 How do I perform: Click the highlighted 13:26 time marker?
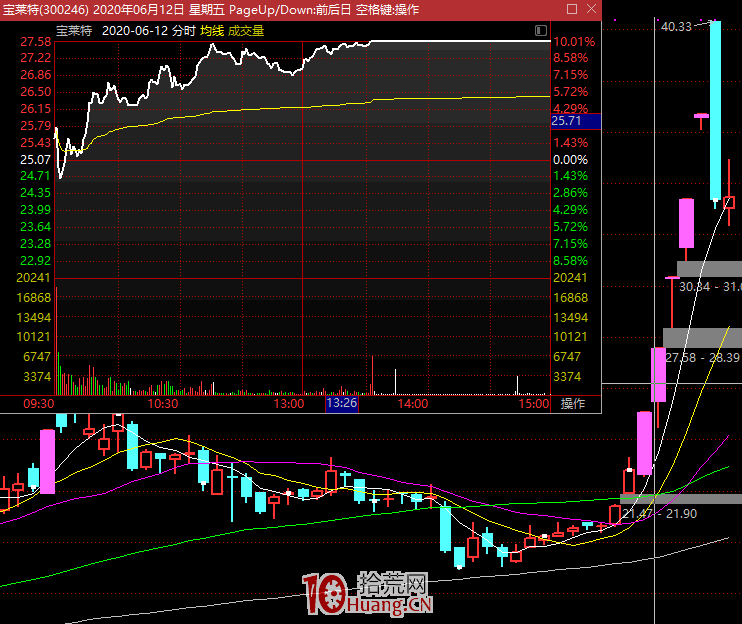click(x=341, y=404)
